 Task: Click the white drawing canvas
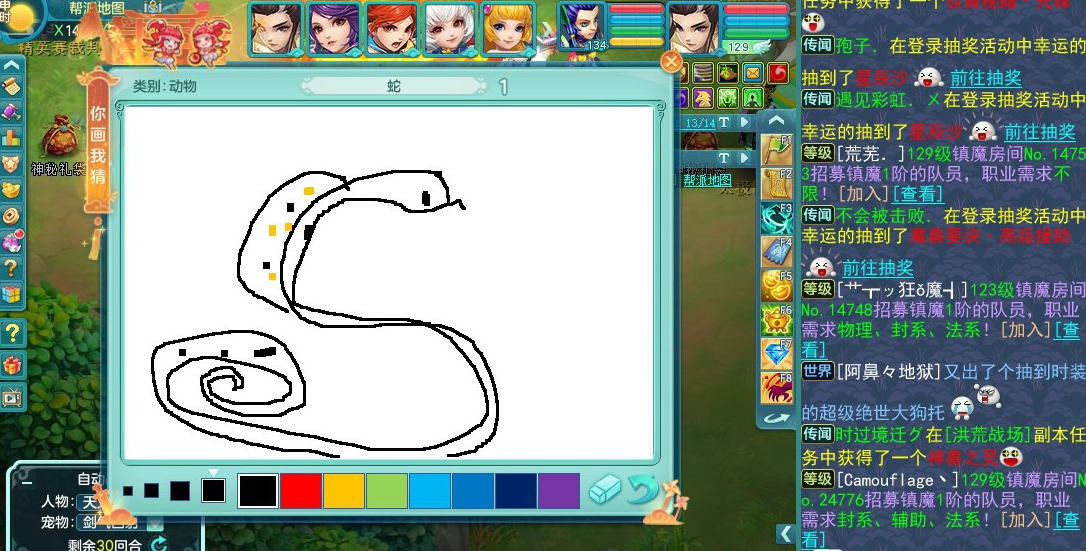tap(389, 282)
